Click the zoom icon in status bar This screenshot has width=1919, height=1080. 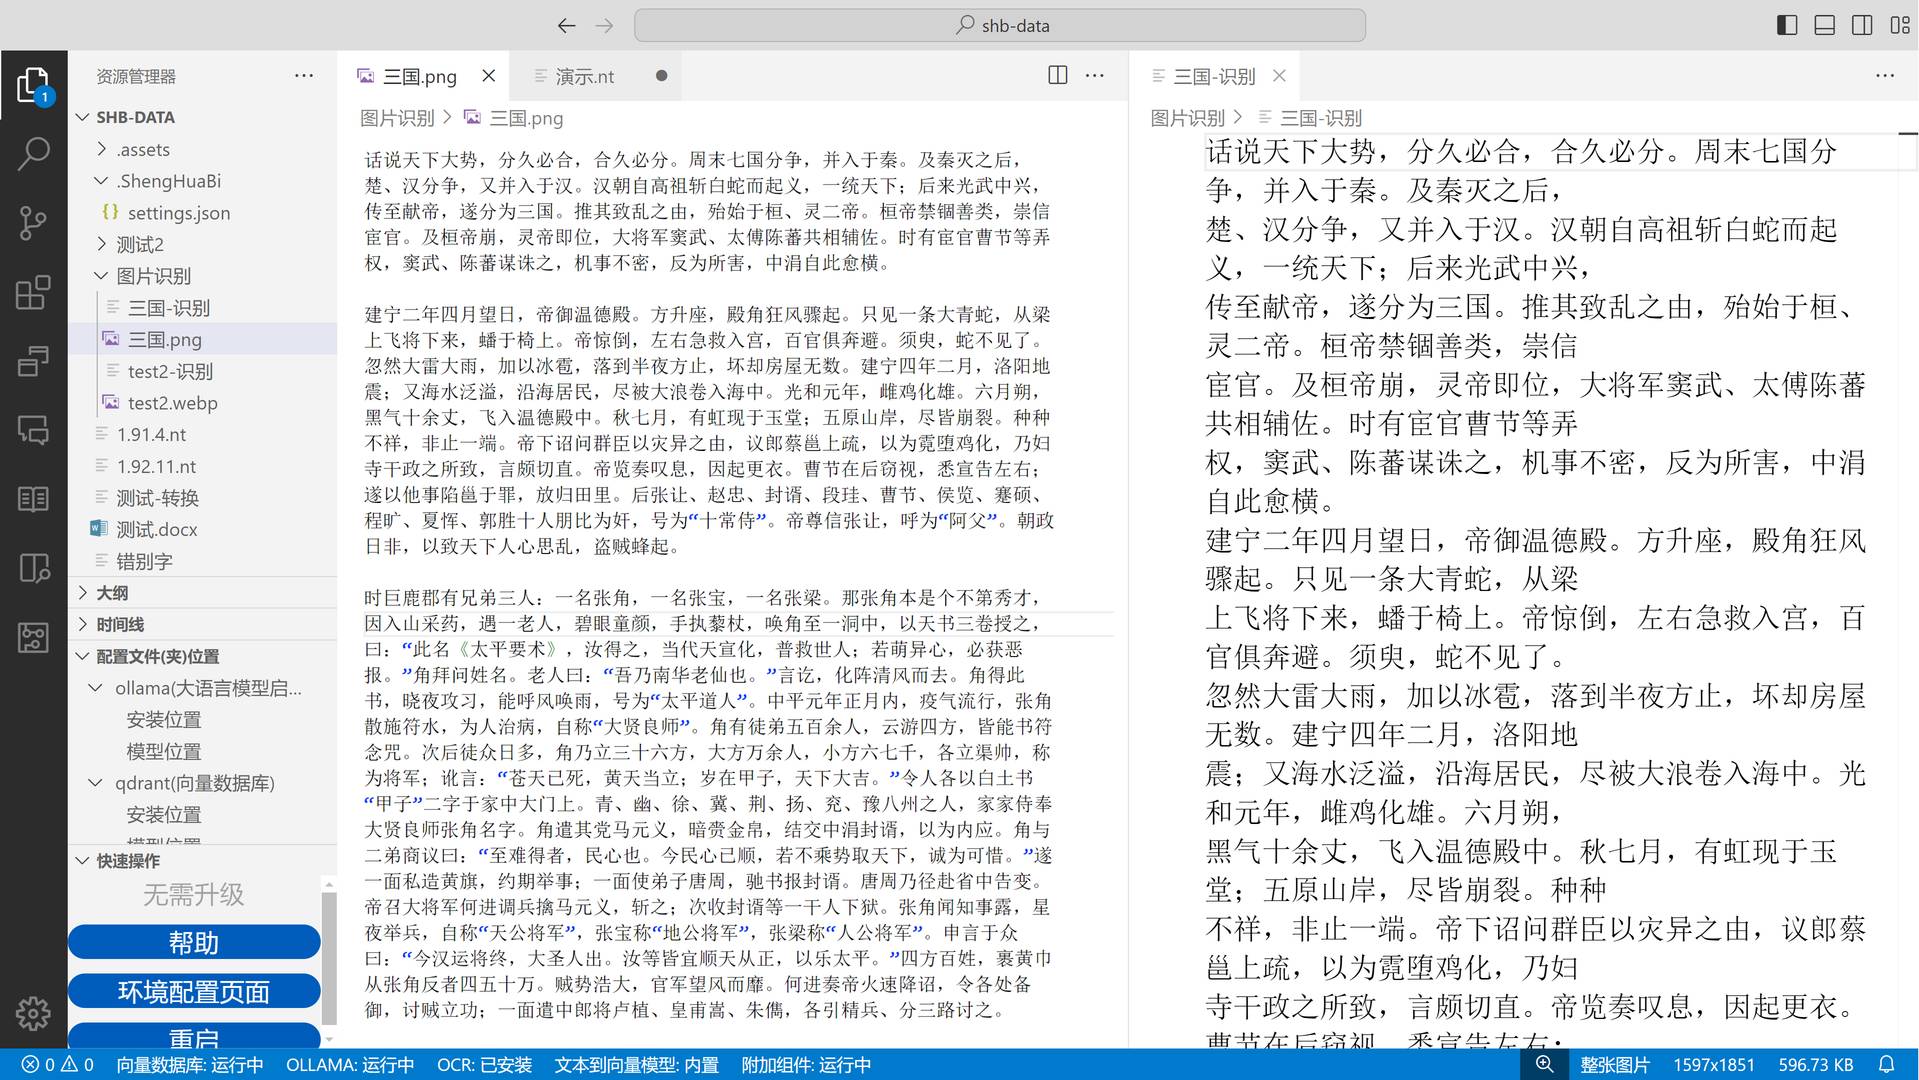click(1544, 1064)
